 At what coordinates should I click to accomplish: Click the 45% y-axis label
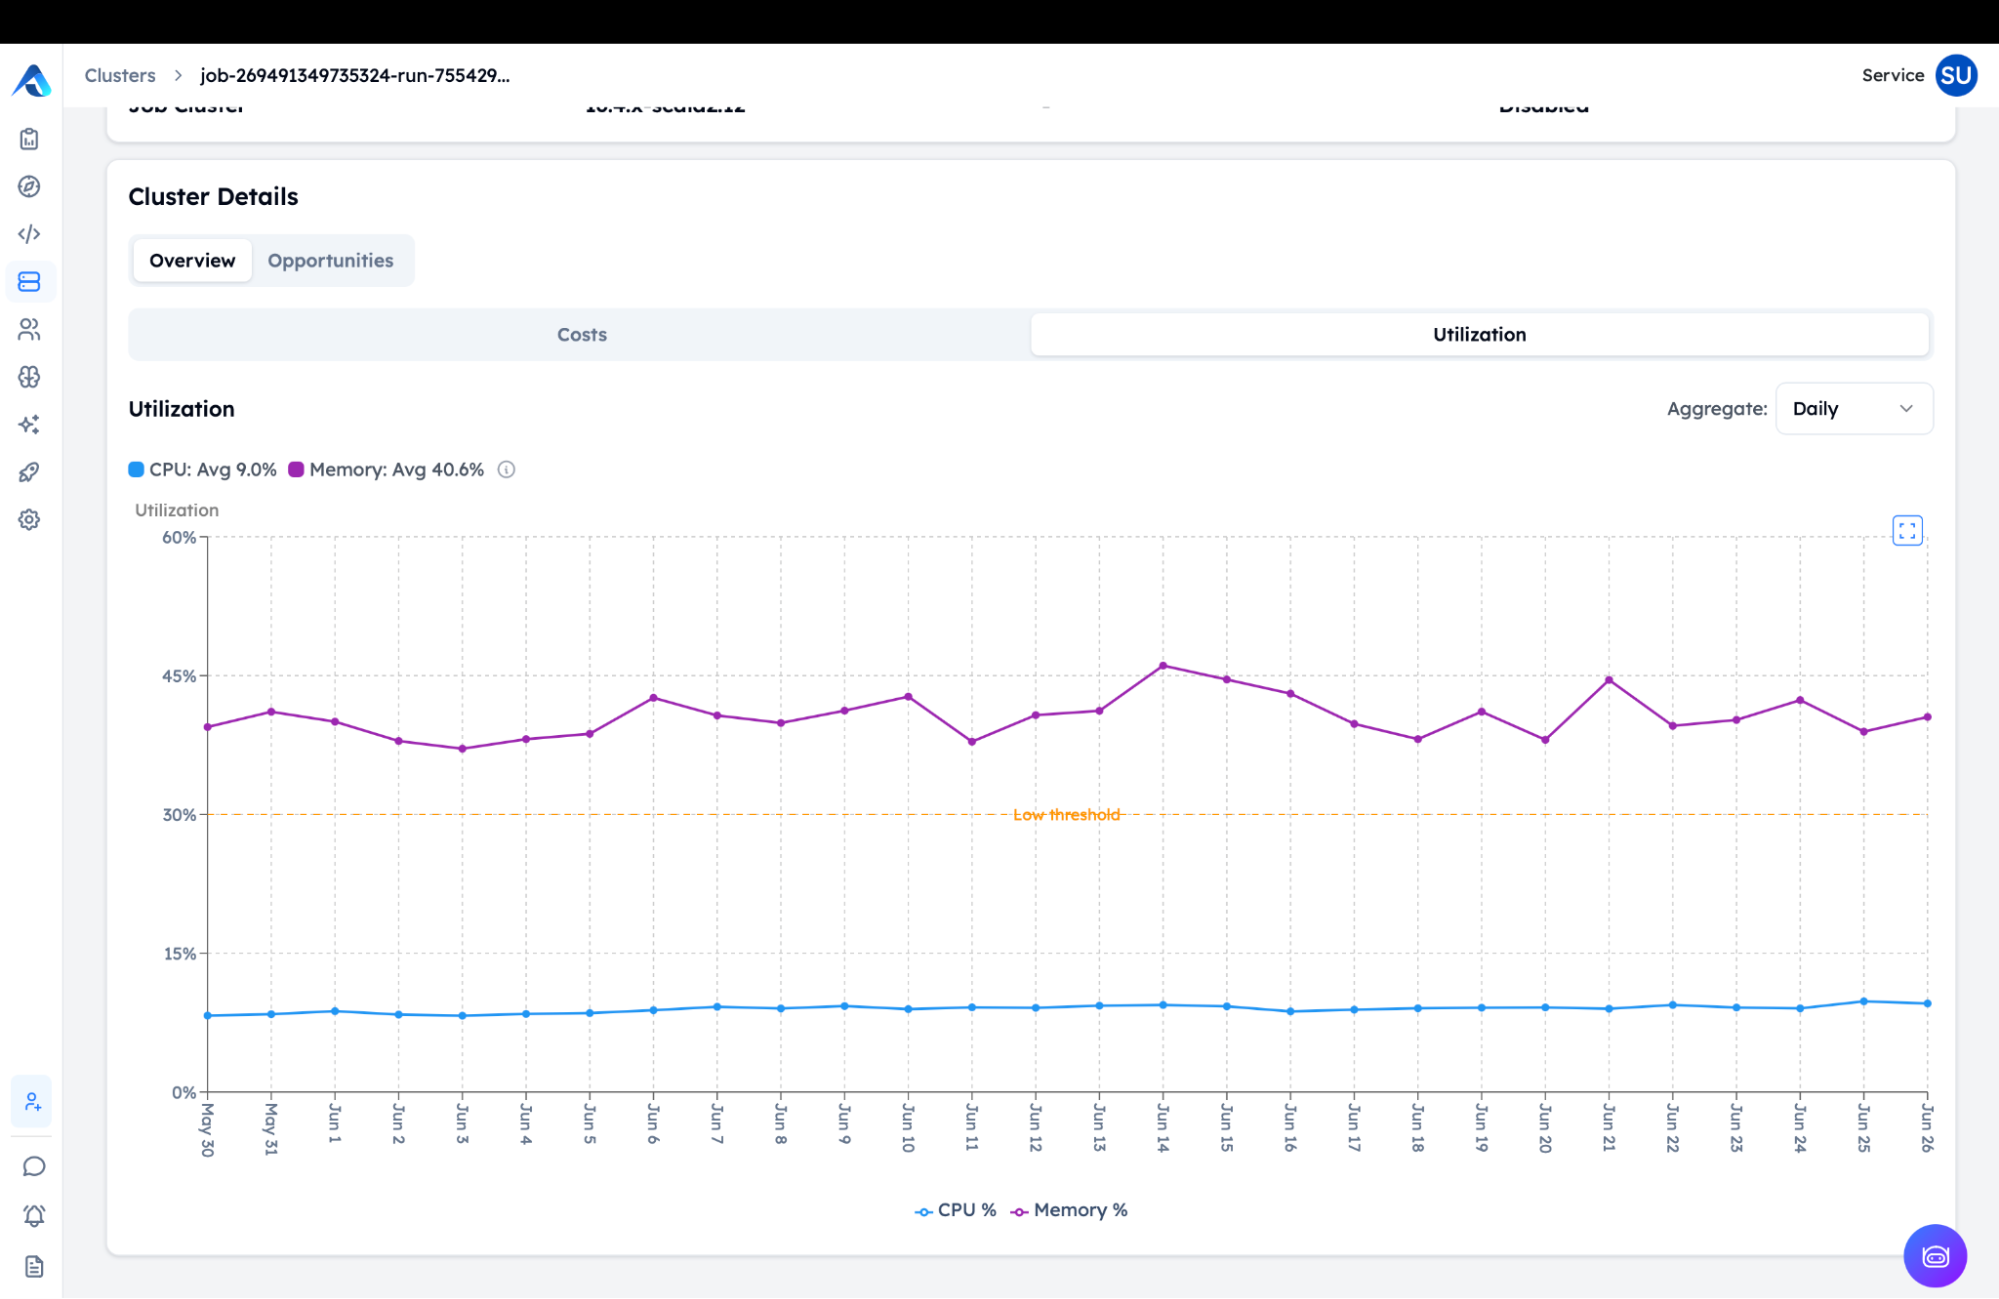click(179, 676)
